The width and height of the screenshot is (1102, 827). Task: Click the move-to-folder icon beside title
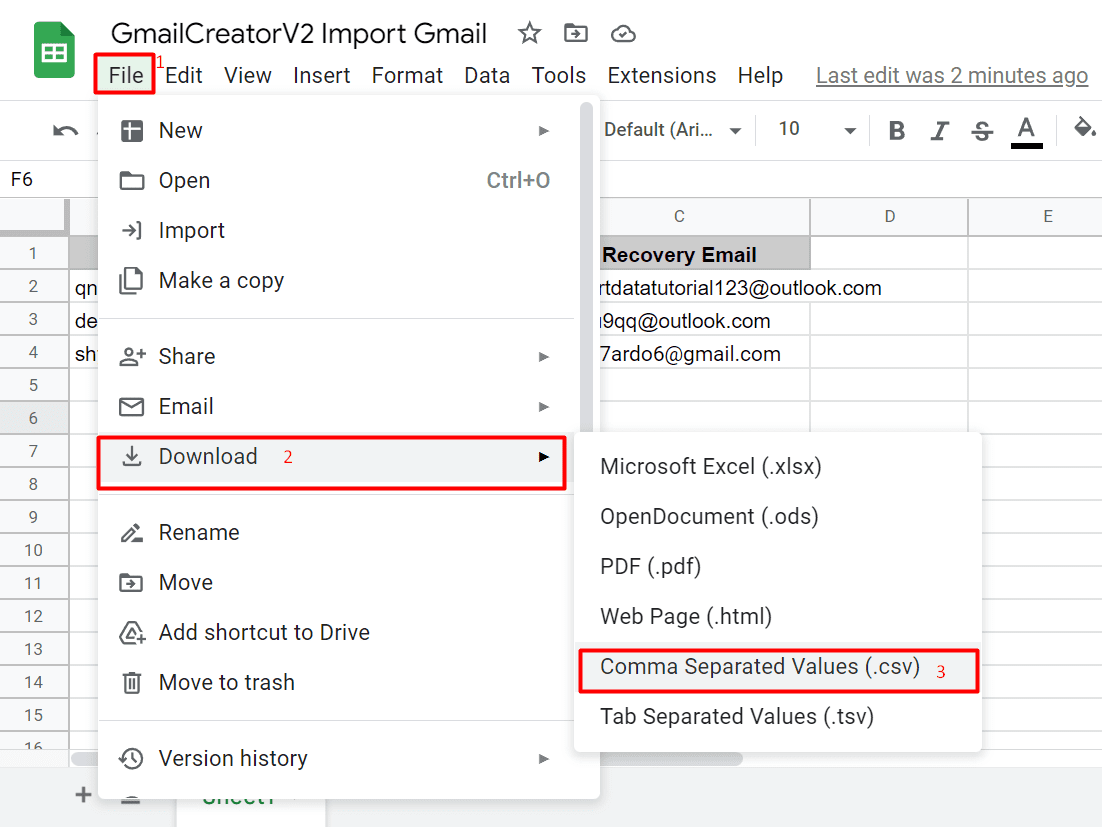pyautogui.click(x=576, y=33)
